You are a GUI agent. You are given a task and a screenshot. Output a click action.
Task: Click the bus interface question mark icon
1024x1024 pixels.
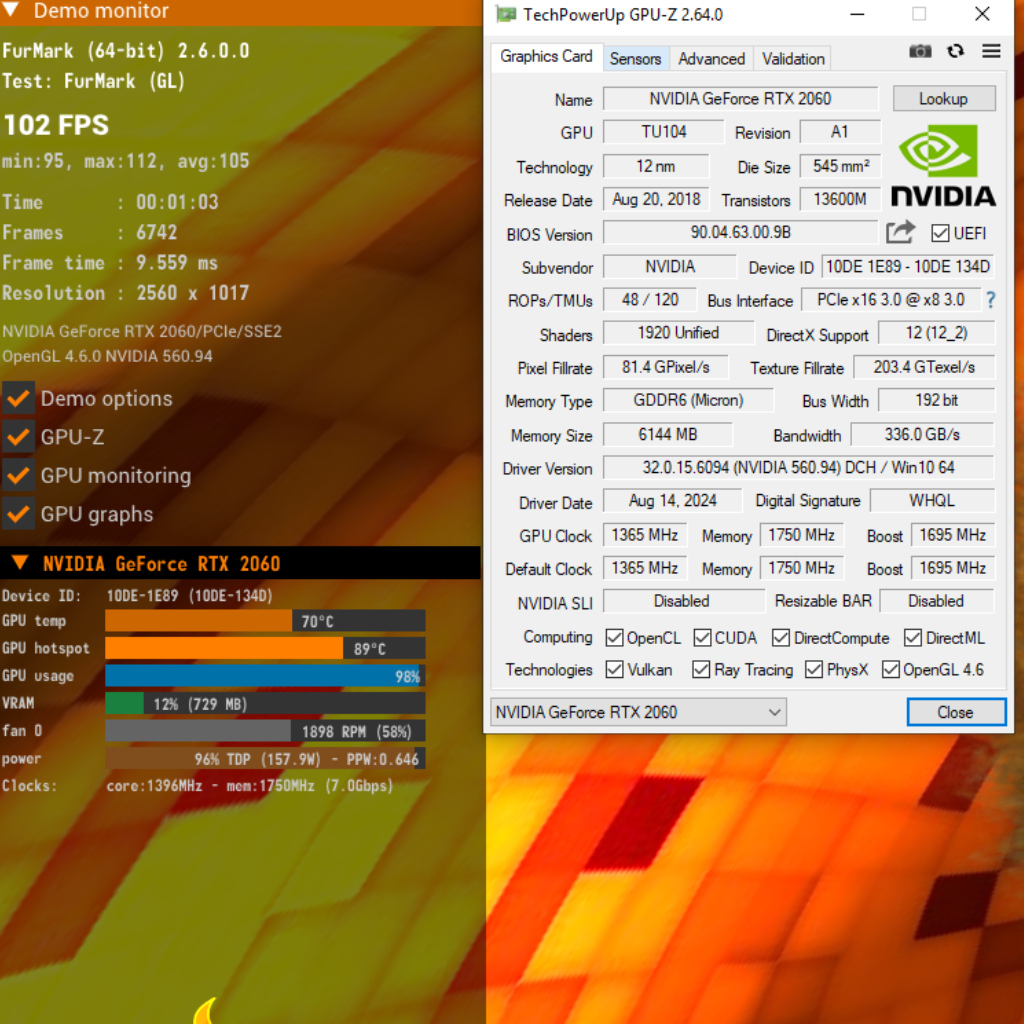pos(990,300)
